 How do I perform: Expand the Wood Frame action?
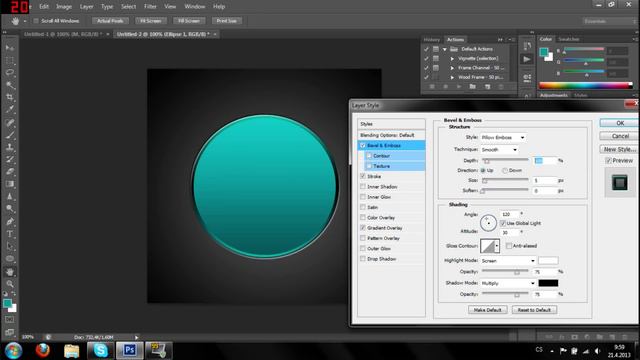click(452, 77)
